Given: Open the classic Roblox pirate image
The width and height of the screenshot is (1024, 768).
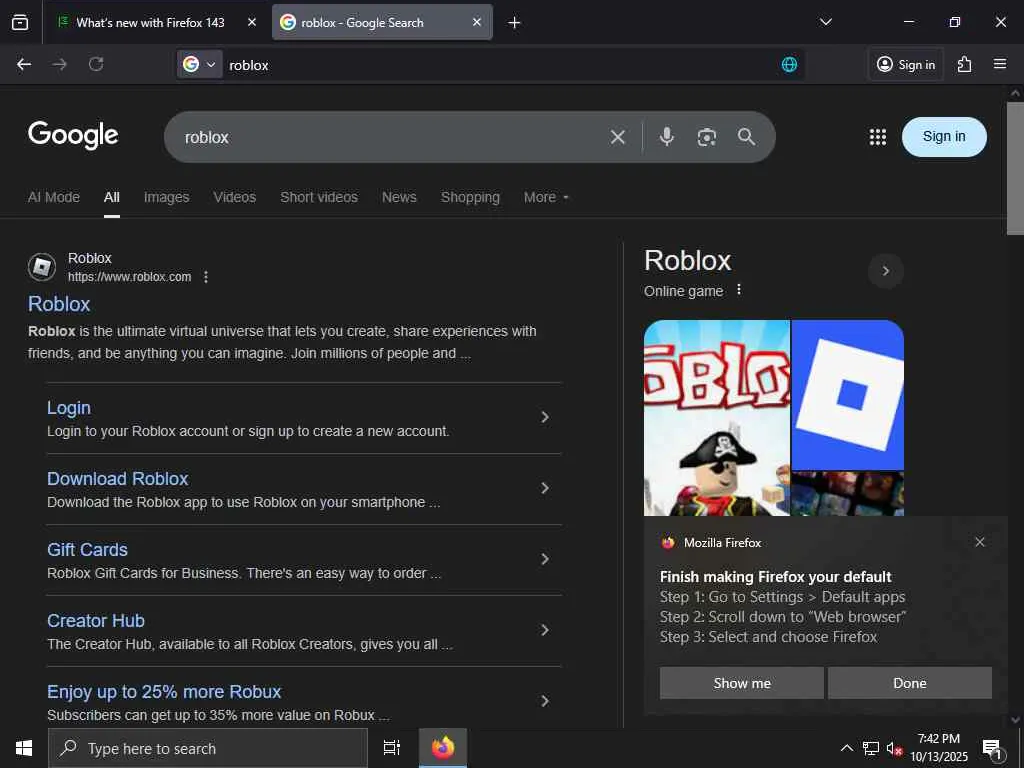Looking at the screenshot, I should pos(716,418).
